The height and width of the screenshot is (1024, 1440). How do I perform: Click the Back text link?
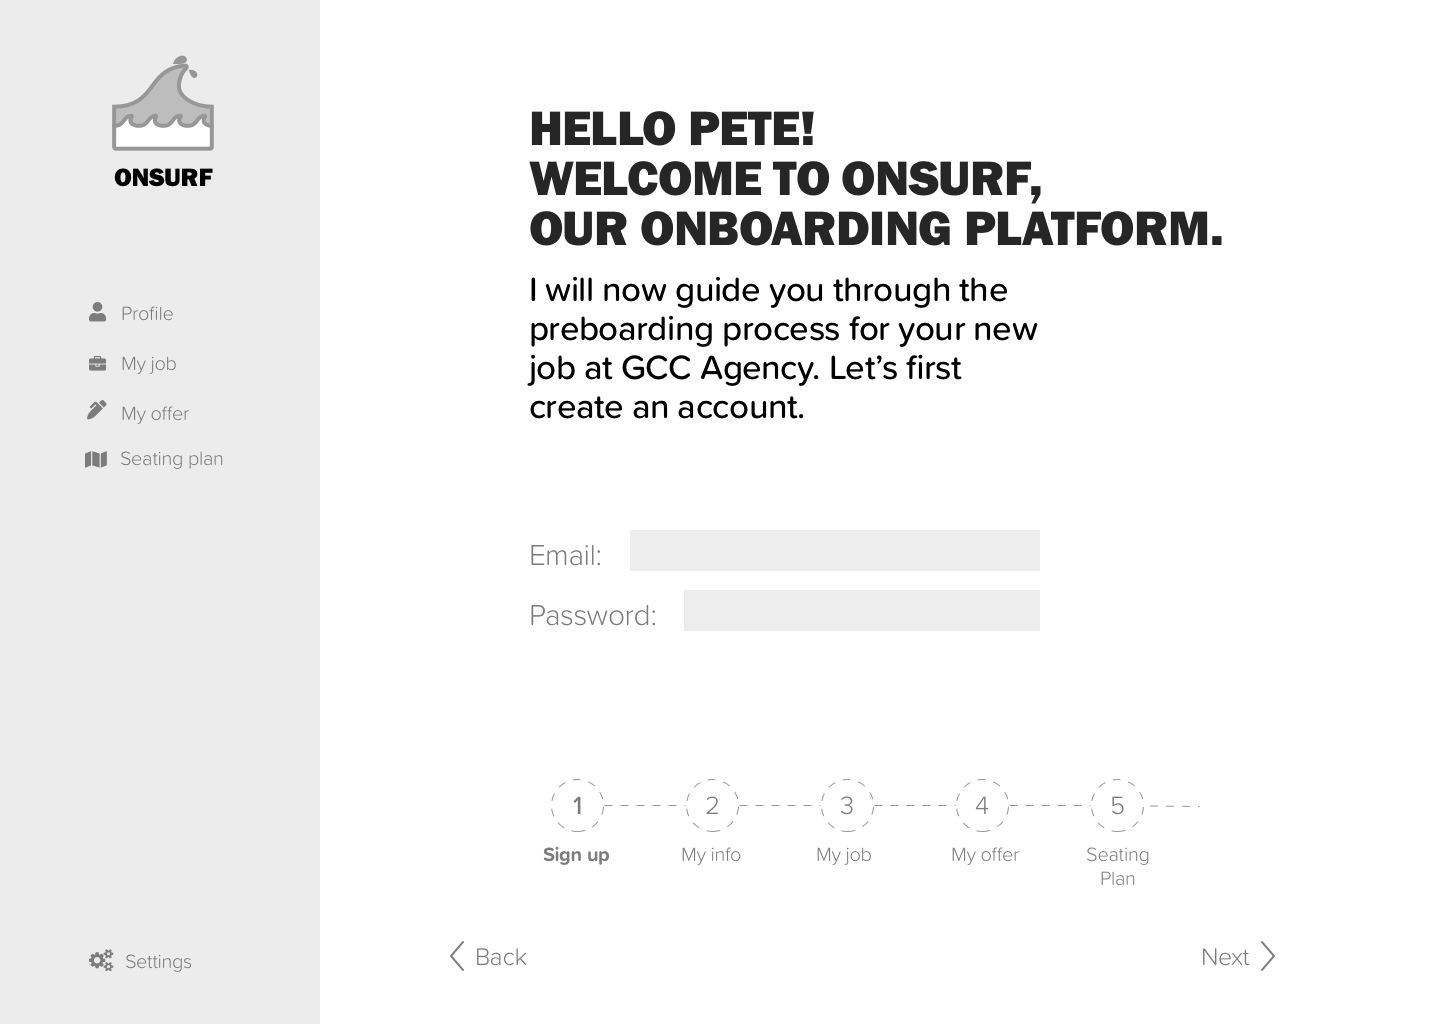[501, 957]
